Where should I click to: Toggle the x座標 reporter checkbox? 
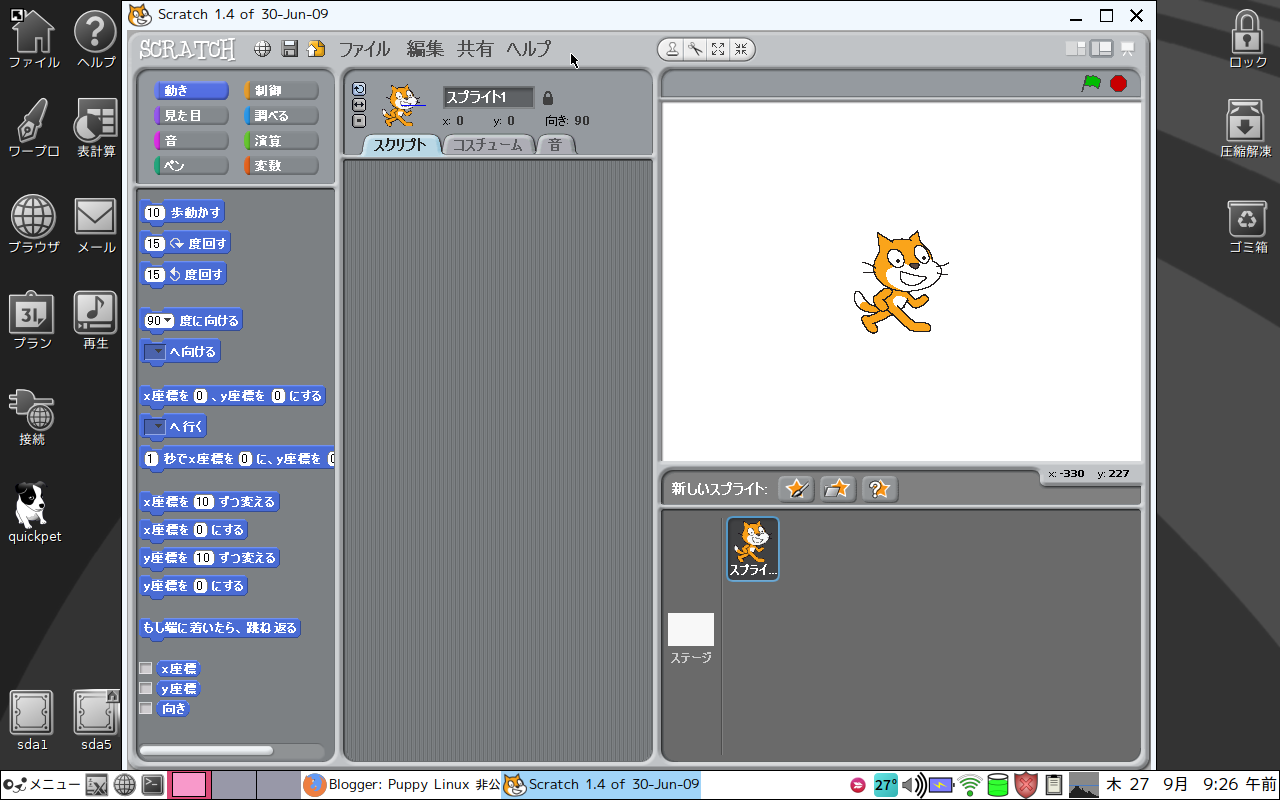click(x=146, y=668)
